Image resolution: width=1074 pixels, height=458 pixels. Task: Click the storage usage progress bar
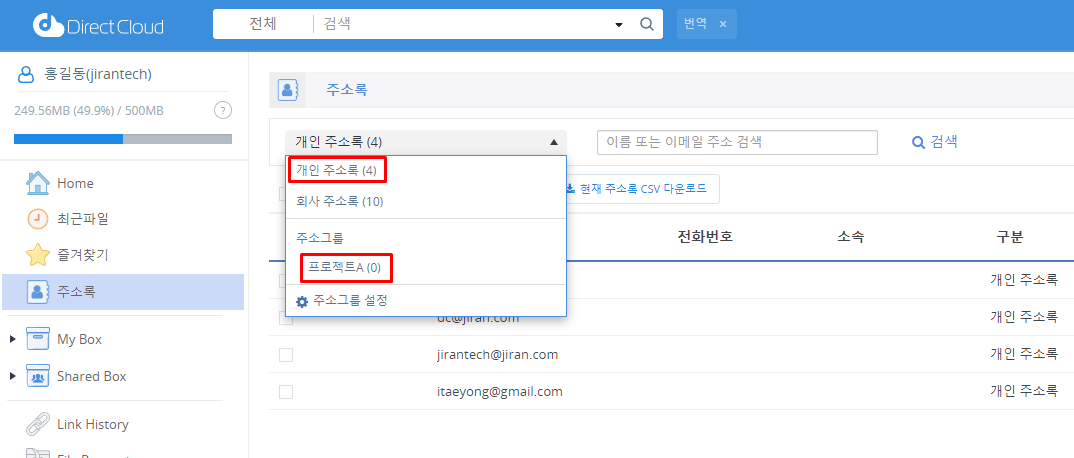(123, 139)
